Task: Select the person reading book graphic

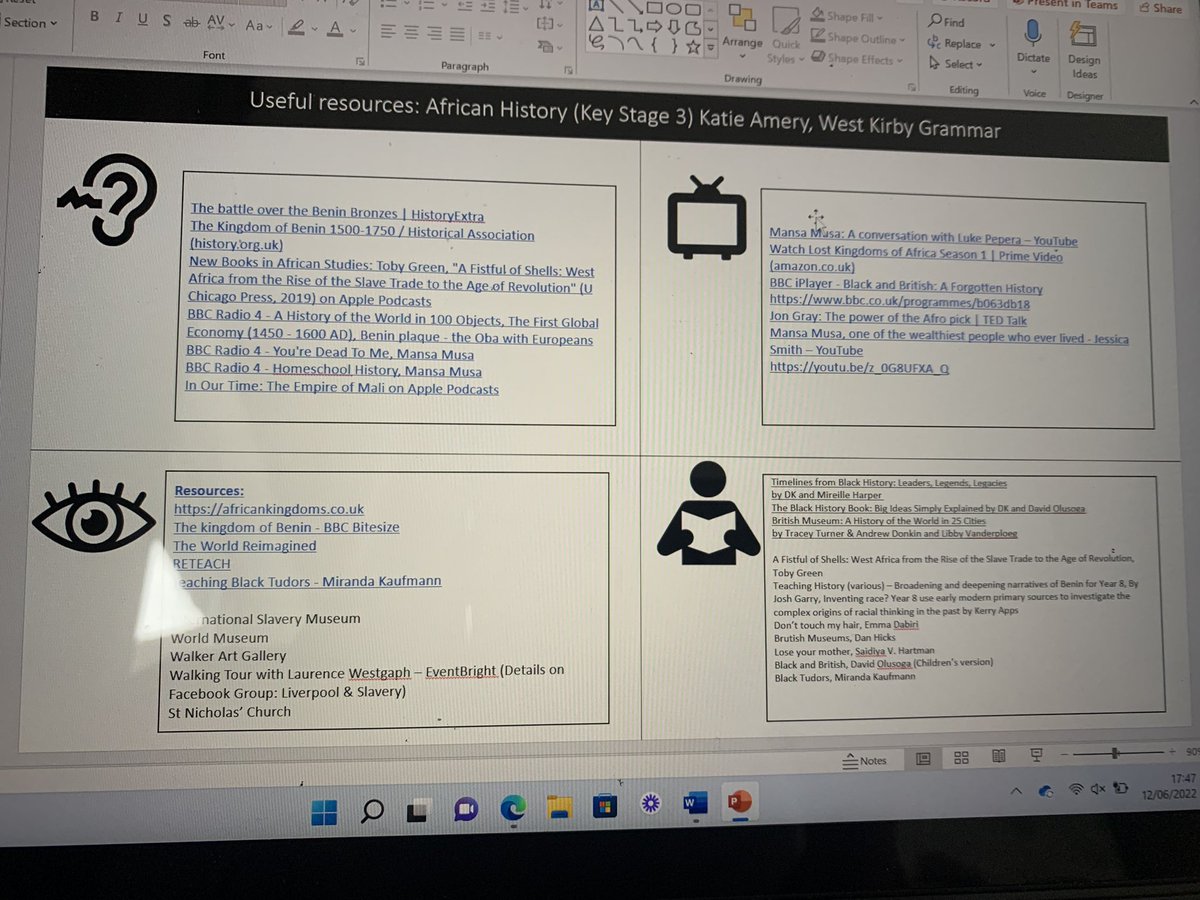Action: (x=706, y=514)
